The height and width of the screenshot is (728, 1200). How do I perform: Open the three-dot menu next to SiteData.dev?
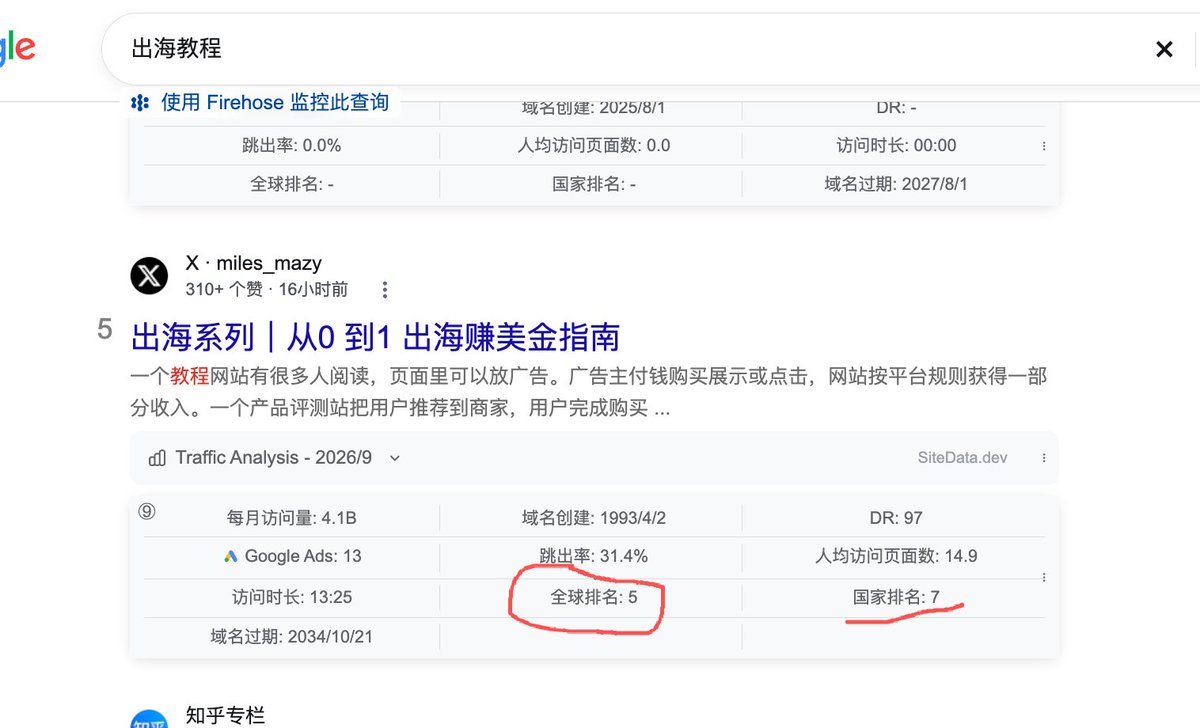1044,458
